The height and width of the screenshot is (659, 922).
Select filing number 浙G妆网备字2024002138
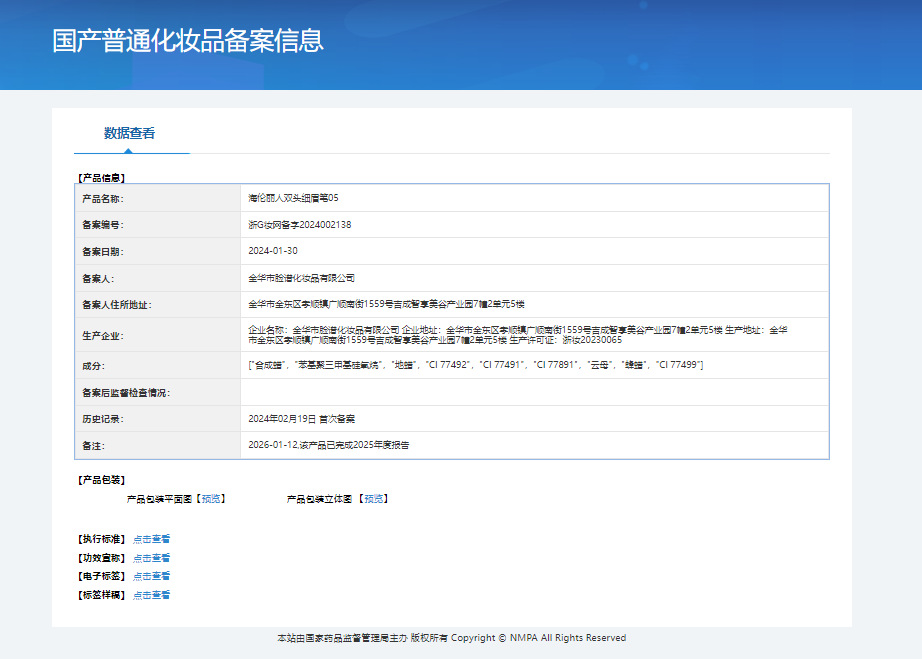300,225
